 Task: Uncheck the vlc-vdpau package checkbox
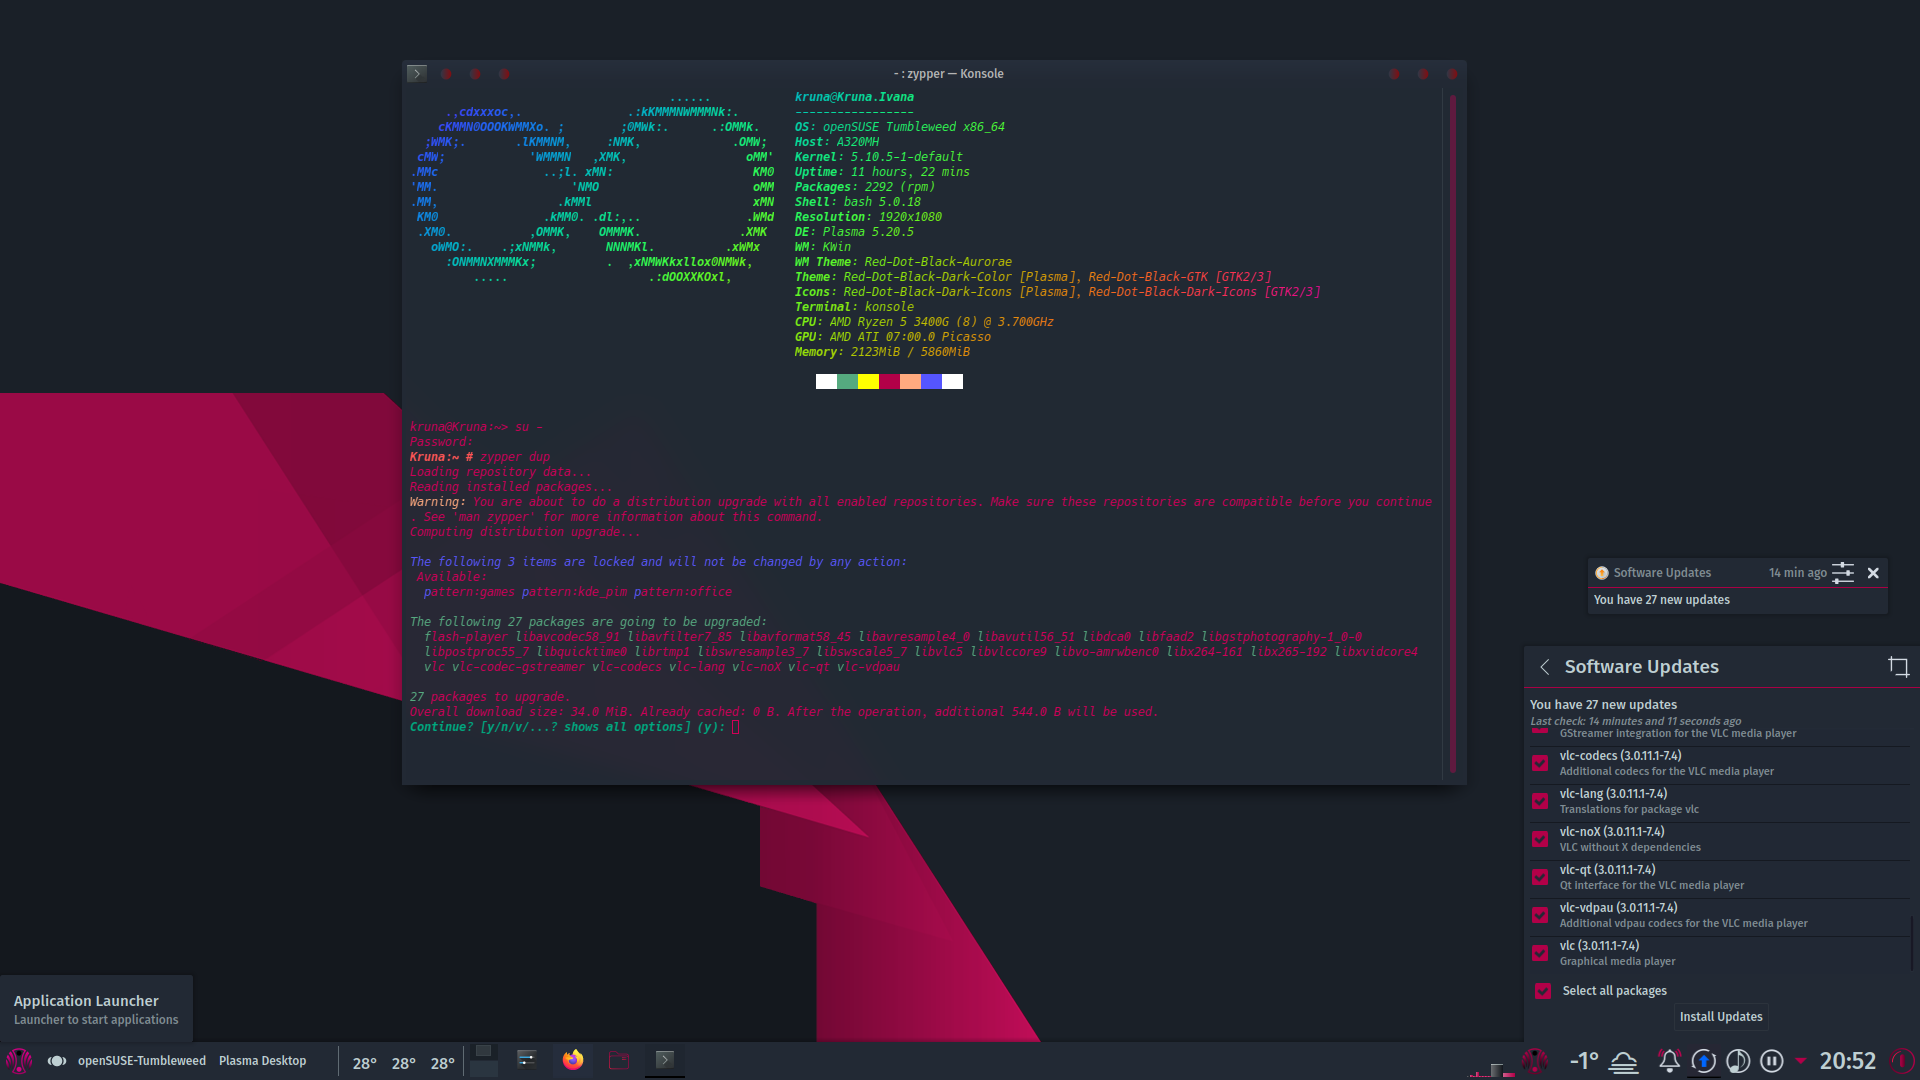point(1540,916)
